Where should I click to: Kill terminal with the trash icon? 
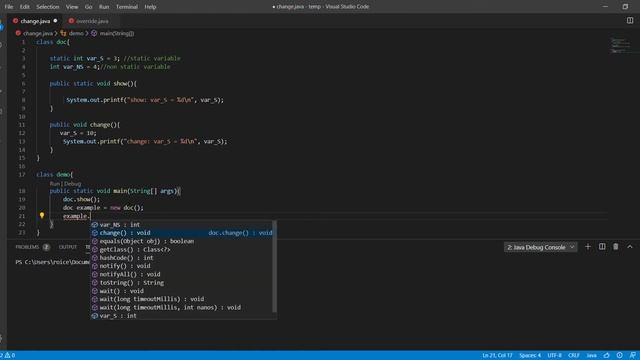point(616,247)
